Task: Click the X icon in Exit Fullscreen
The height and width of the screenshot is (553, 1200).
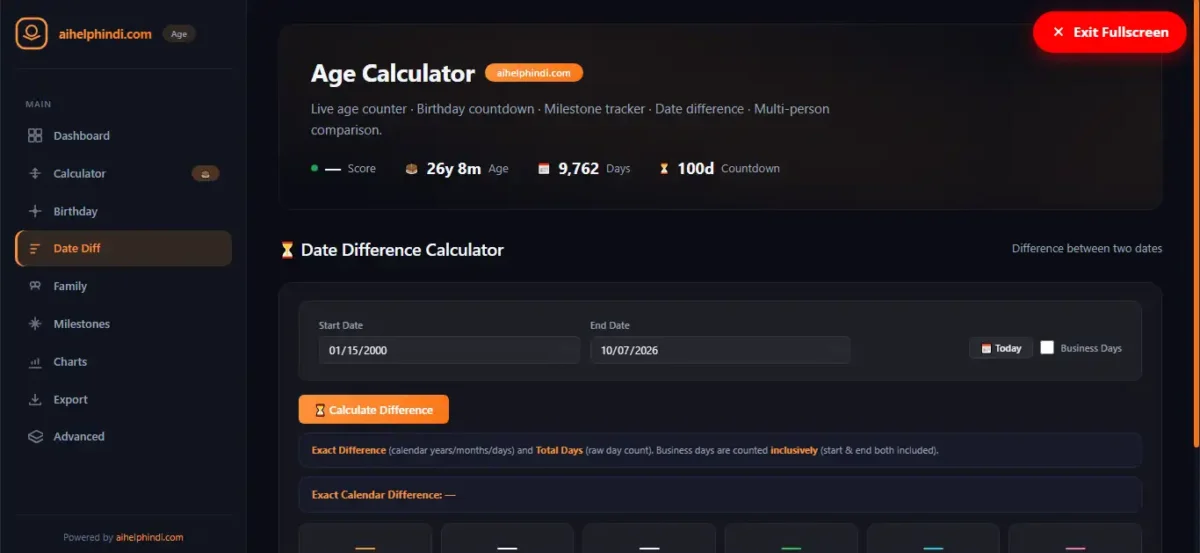Action: (1058, 32)
